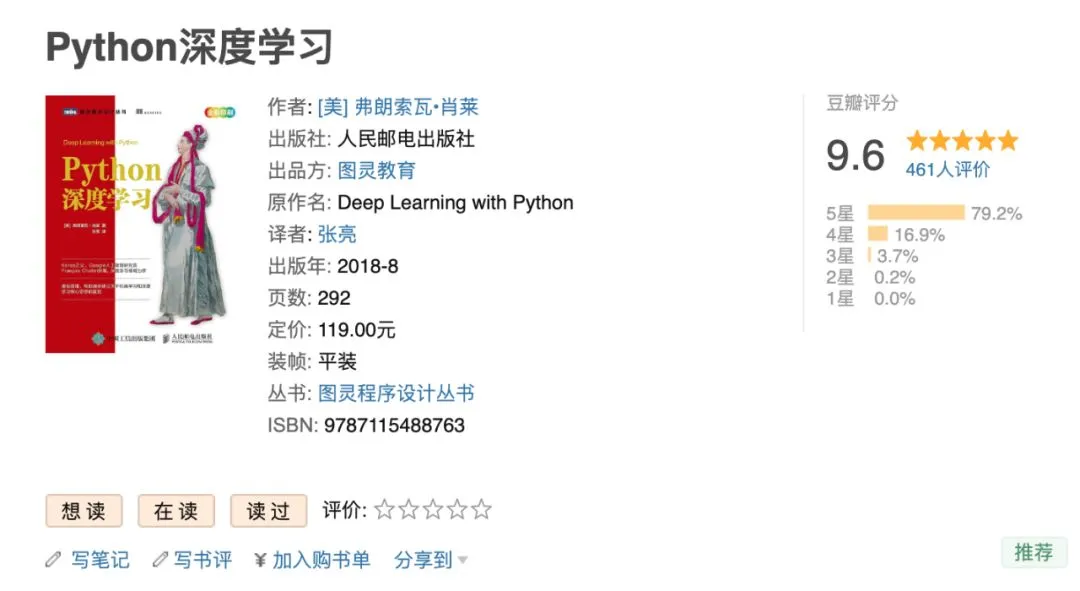Click the price 119.00元
Image resolution: width=1080 pixels, height=591 pixels.
[357, 330]
